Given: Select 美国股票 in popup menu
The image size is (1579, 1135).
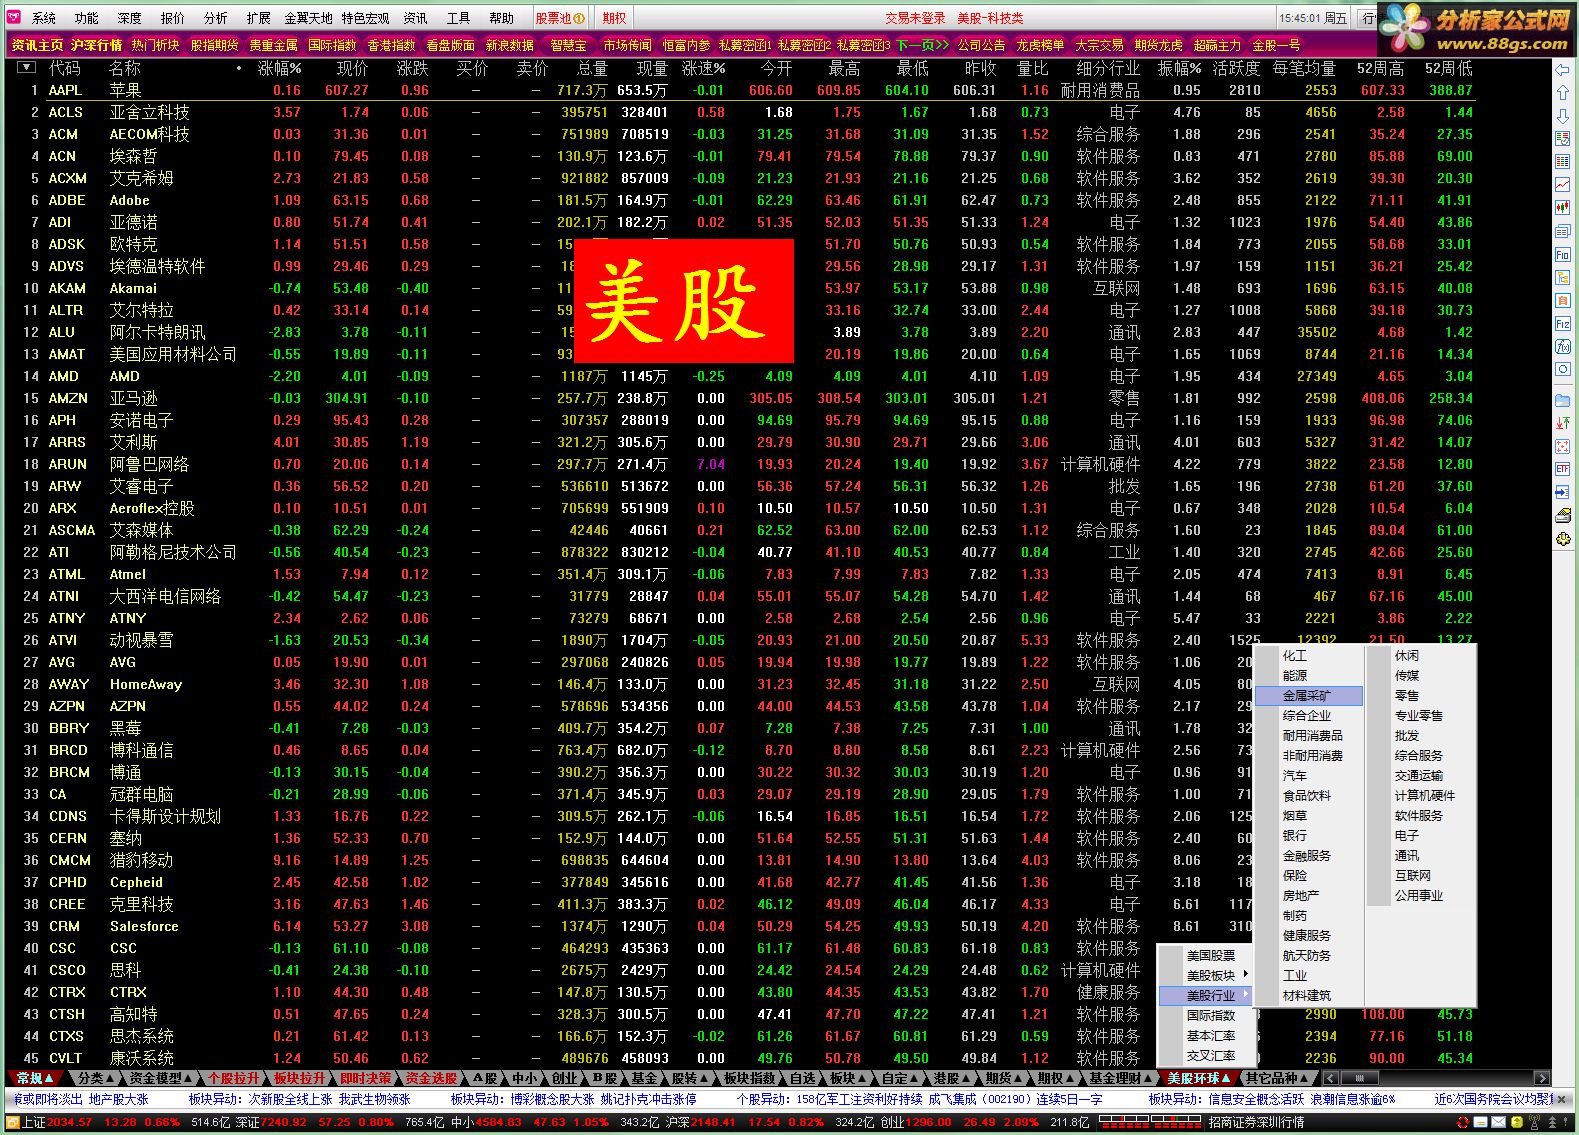Looking at the screenshot, I should (1211, 955).
